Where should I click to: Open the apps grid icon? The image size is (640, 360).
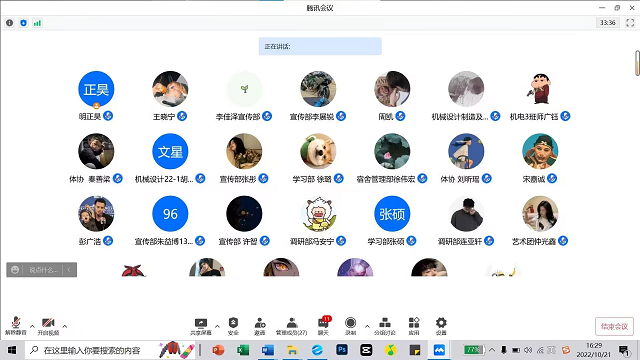pos(414,327)
